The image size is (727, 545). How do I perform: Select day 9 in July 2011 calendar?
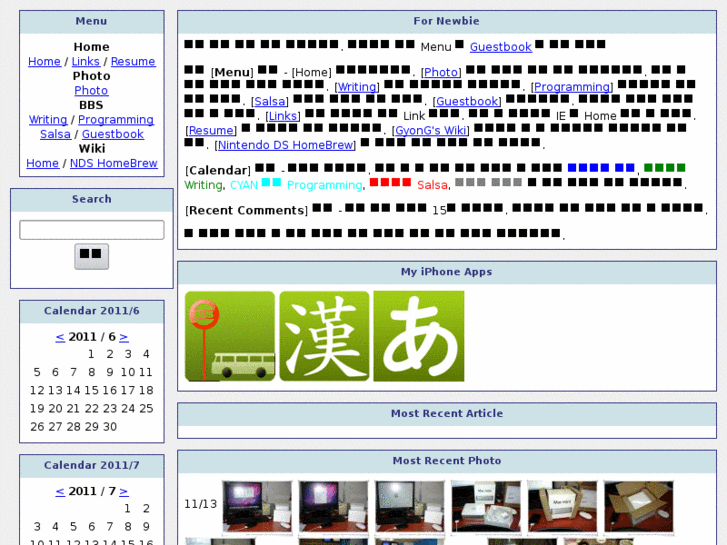[x=146, y=527]
